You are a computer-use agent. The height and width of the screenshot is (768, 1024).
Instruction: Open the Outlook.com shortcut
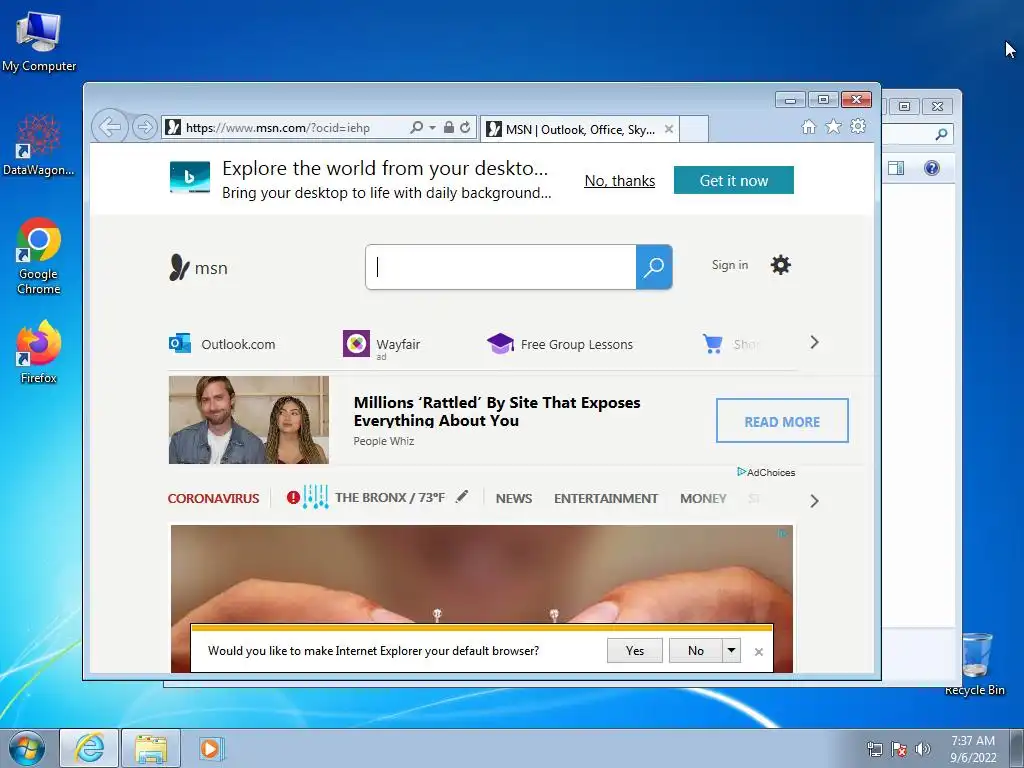[222, 344]
